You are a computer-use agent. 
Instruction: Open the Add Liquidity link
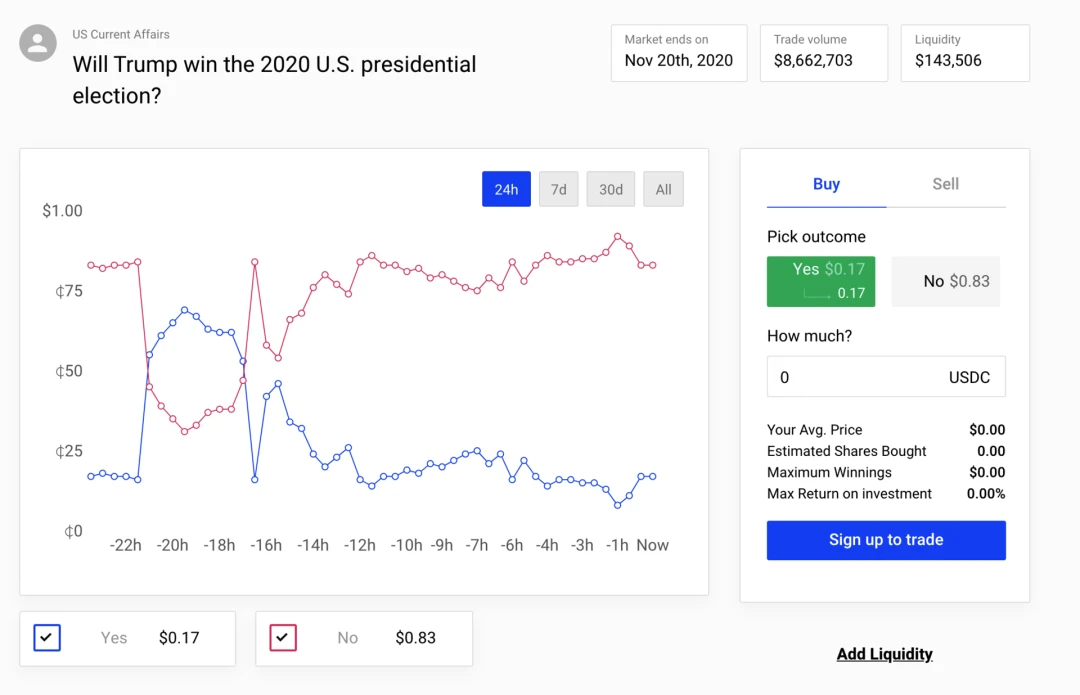[884, 654]
